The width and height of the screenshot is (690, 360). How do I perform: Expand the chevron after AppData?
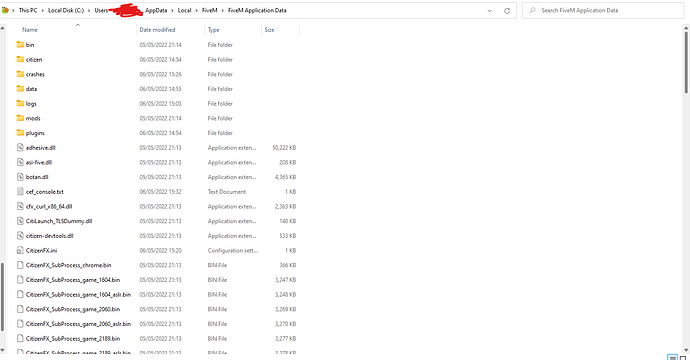click(172, 11)
